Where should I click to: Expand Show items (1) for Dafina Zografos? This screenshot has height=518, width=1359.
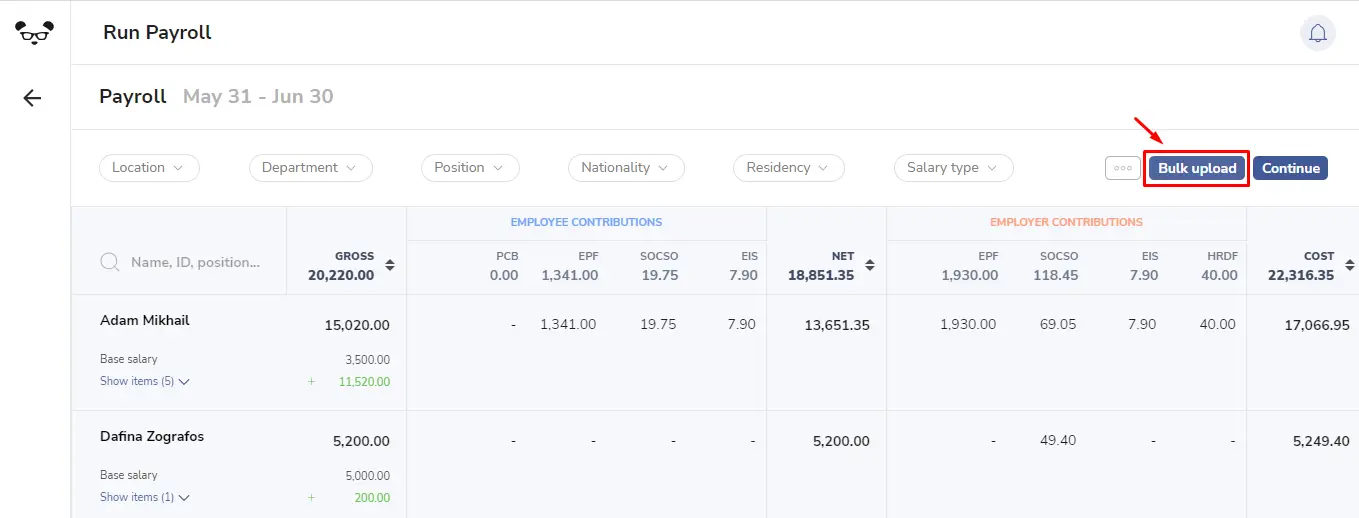click(x=145, y=497)
